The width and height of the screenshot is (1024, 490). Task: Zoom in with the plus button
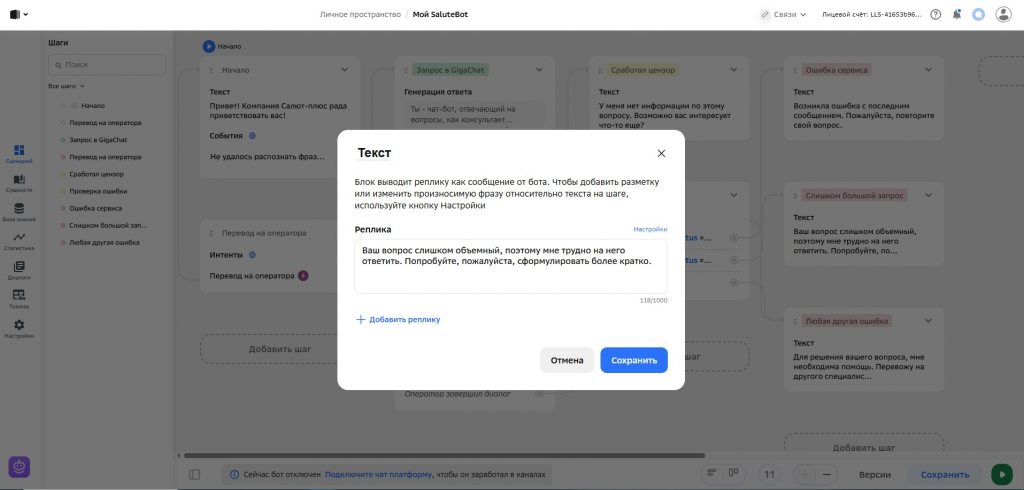point(805,475)
